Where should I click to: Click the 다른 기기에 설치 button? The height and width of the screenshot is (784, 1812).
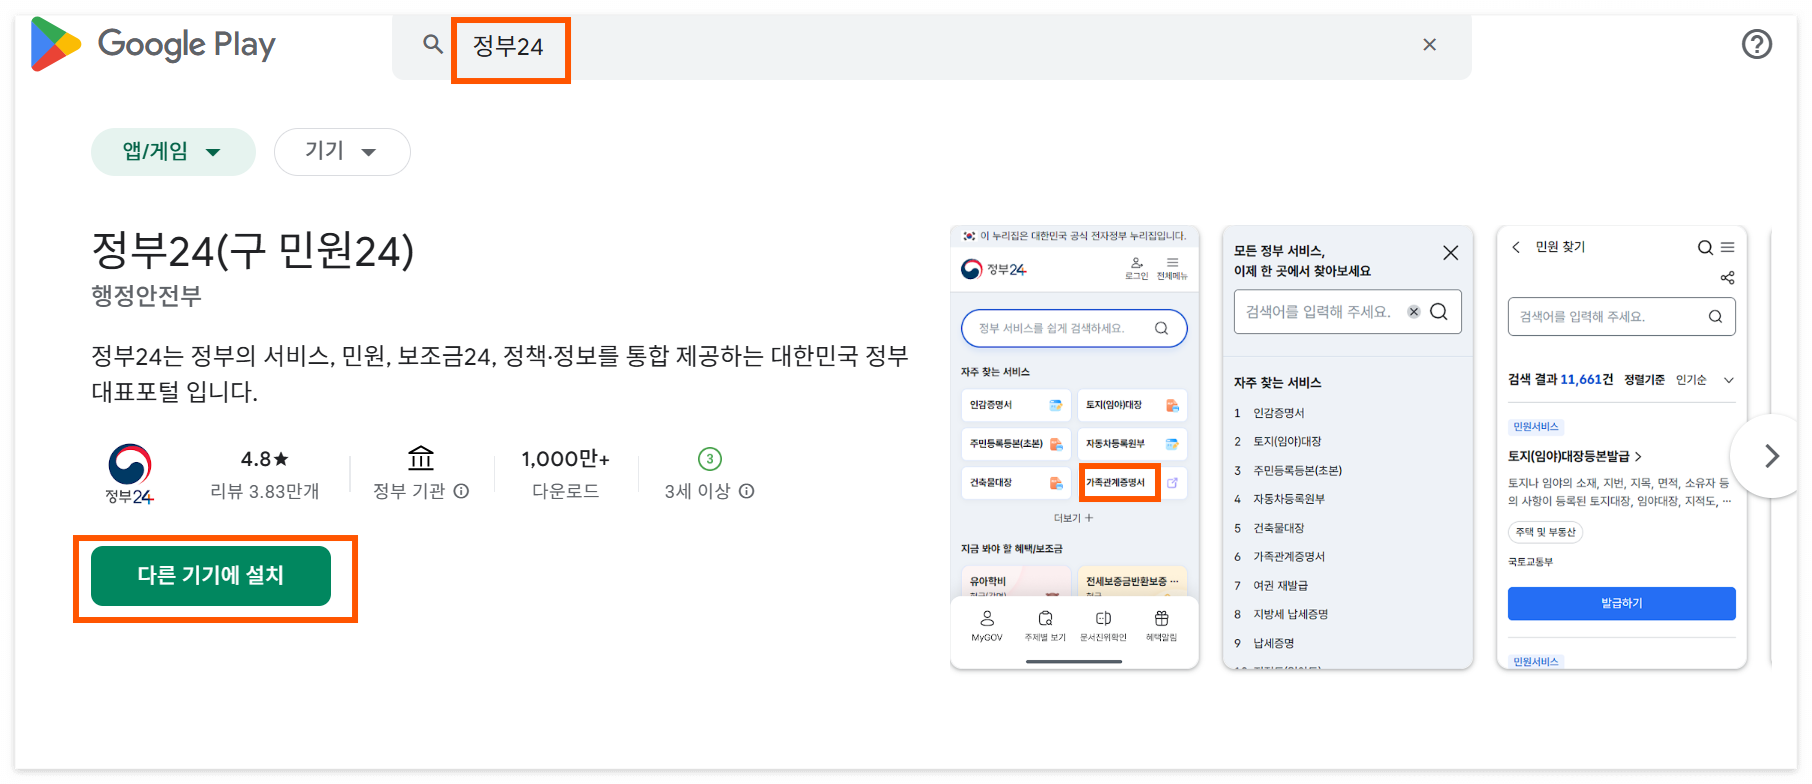click(x=211, y=576)
